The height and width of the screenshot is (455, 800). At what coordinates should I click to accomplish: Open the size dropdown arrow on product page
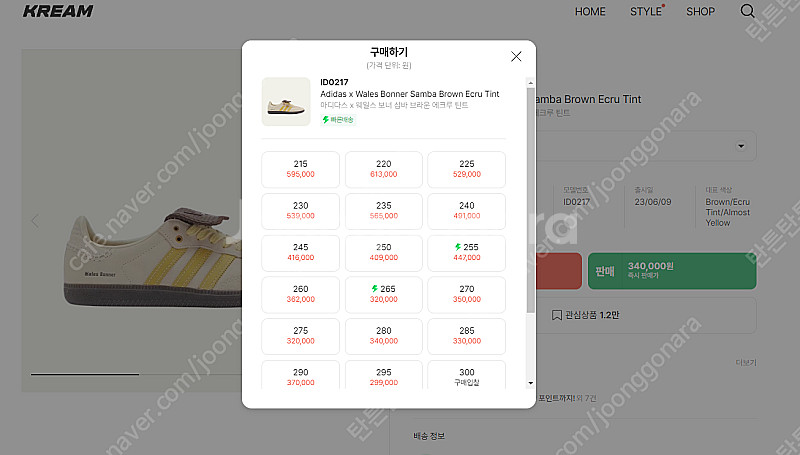tap(741, 146)
